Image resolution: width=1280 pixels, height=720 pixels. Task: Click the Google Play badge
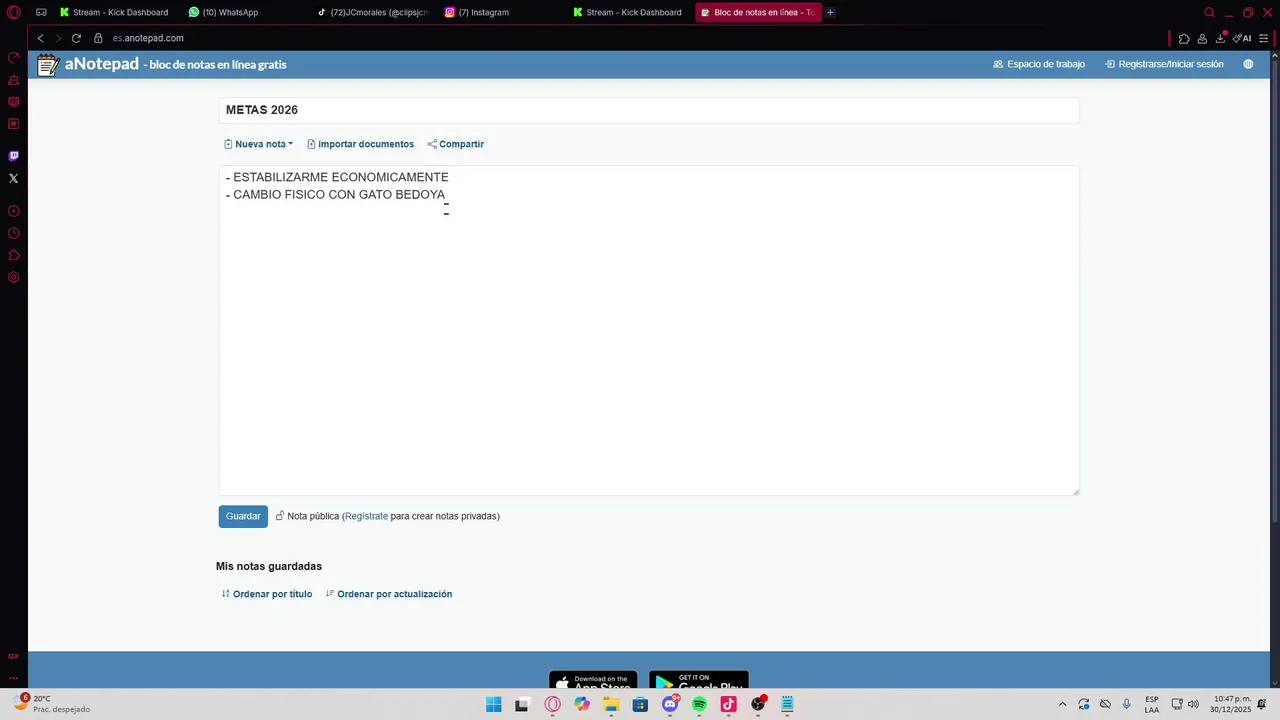(699, 680)
